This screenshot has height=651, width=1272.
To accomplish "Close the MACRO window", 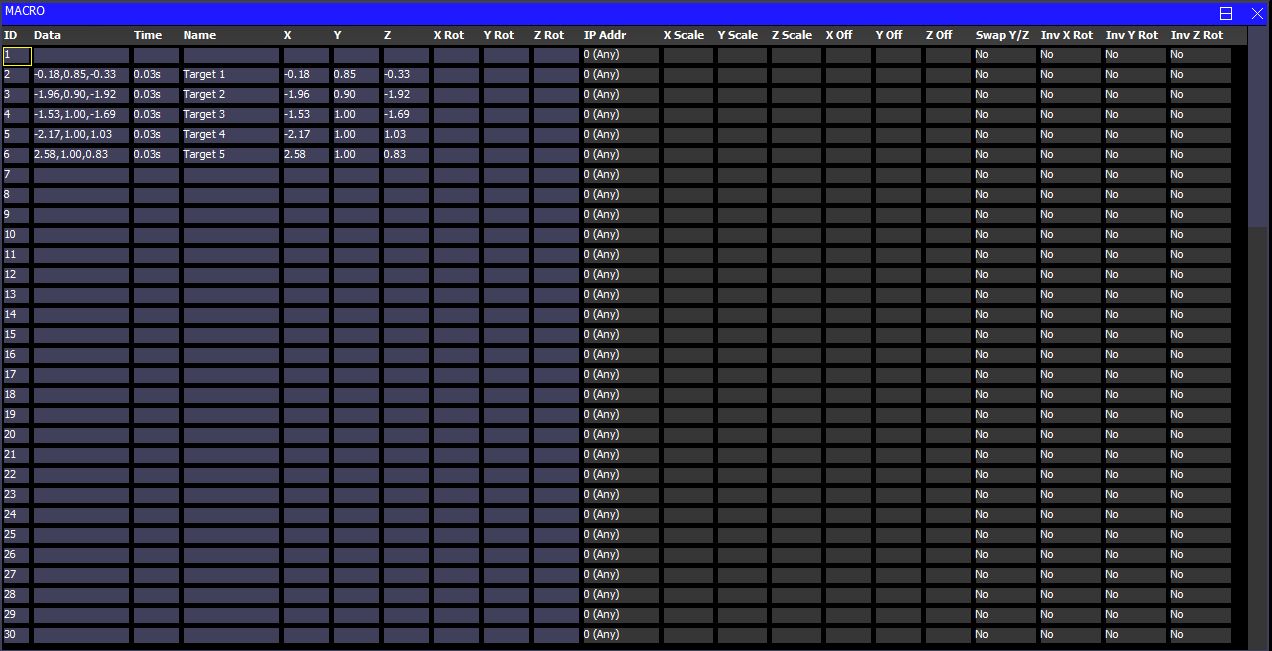I will coord(1257,14).
